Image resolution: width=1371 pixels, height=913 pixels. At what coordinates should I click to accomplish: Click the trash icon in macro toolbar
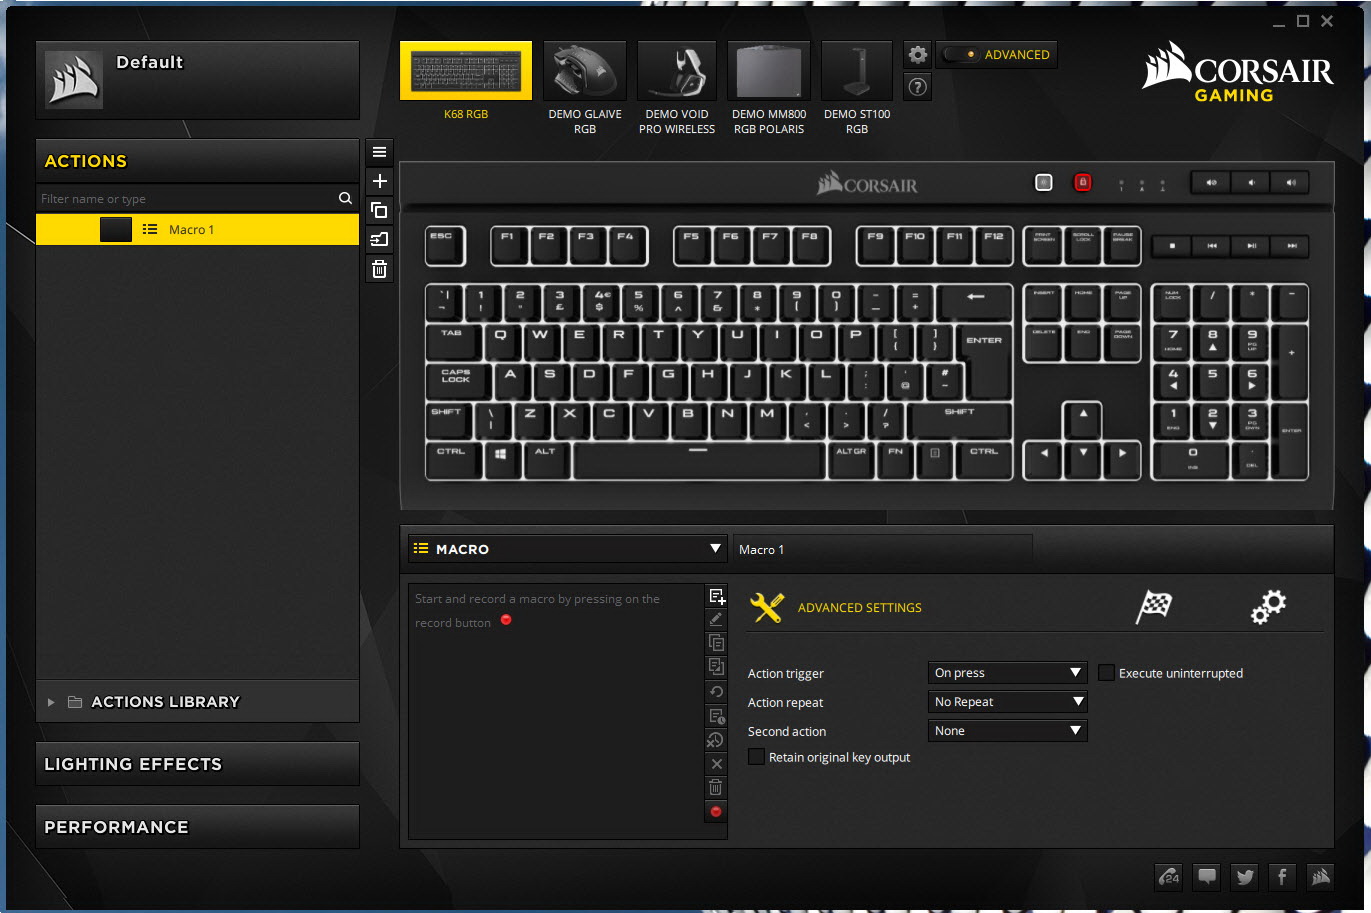click(716, 787)
